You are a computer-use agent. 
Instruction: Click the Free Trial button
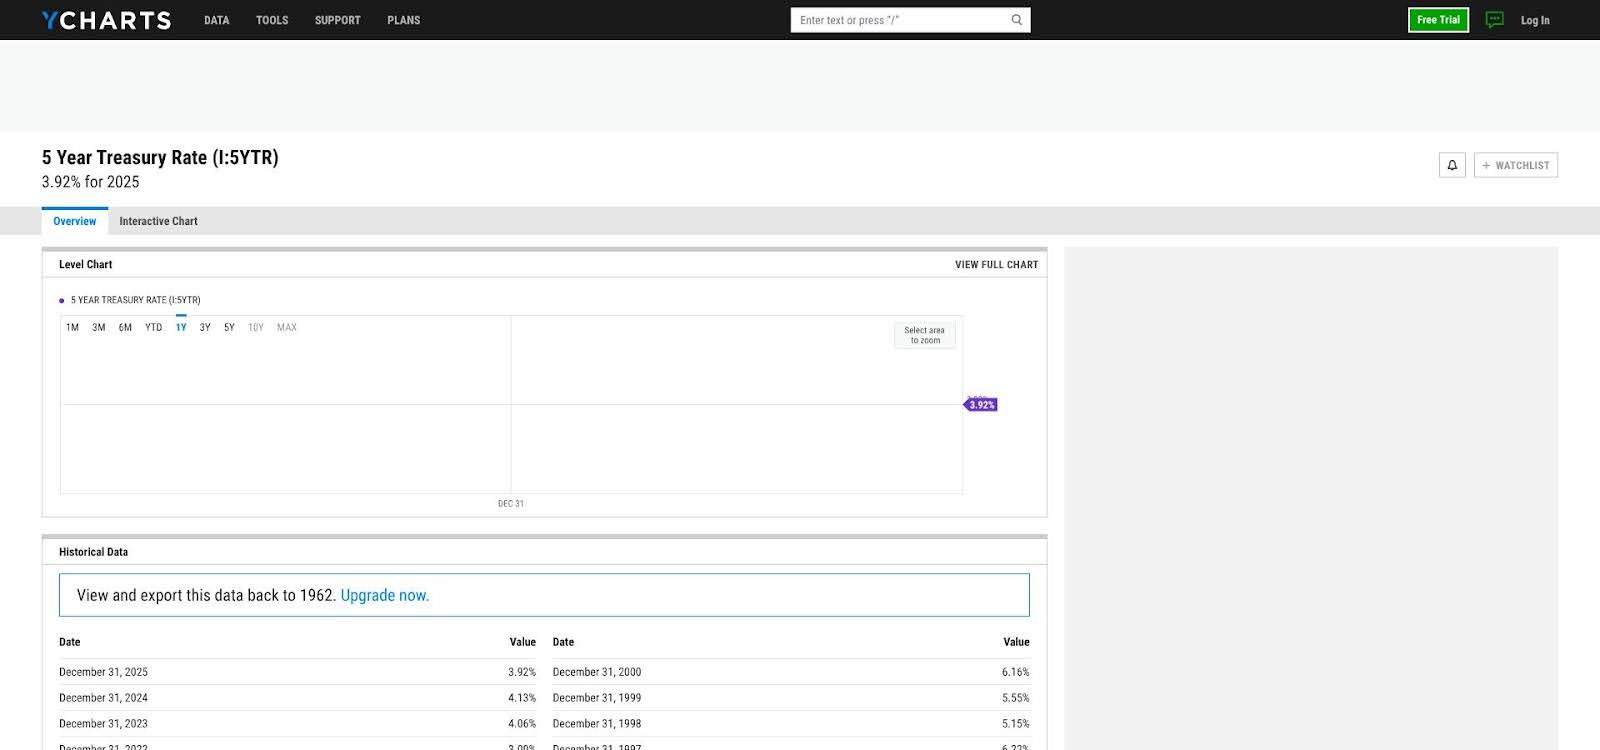coord(1438,20)
